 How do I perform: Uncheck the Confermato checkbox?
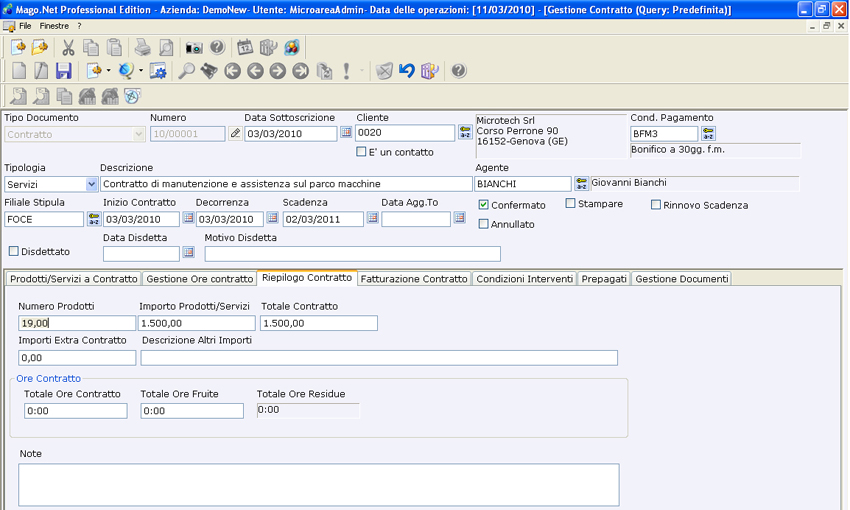pos(484,205)
